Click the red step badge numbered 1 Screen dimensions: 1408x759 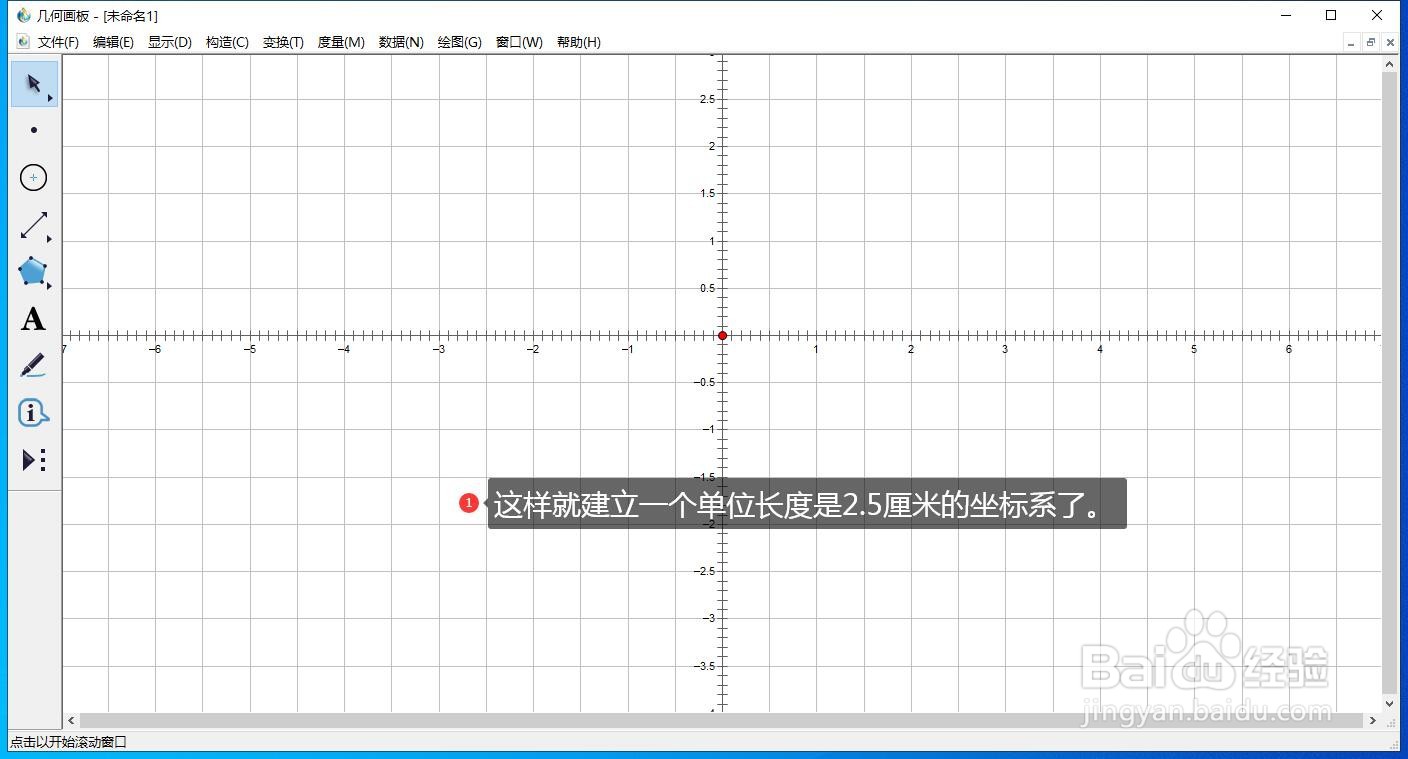coord(469,502)
